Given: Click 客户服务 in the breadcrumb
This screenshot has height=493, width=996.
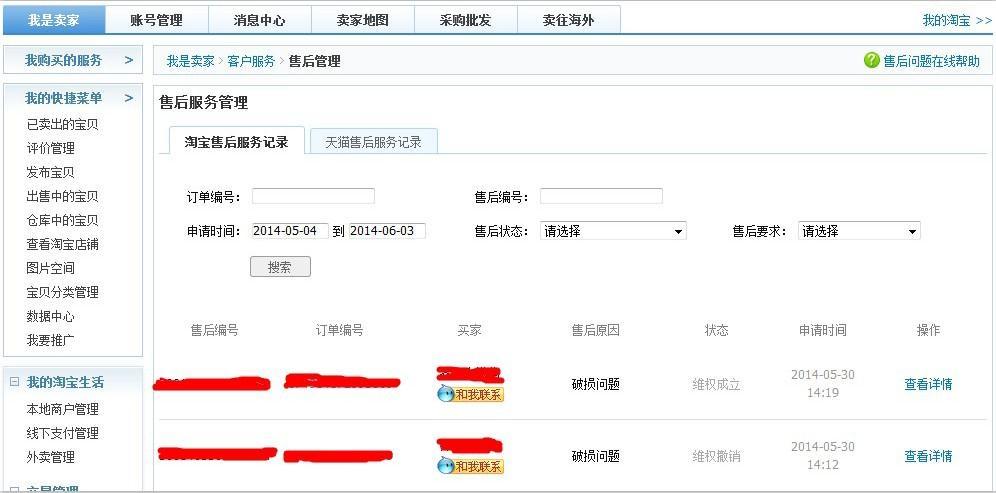Looking at the screenshot, I should click(251, 61).
